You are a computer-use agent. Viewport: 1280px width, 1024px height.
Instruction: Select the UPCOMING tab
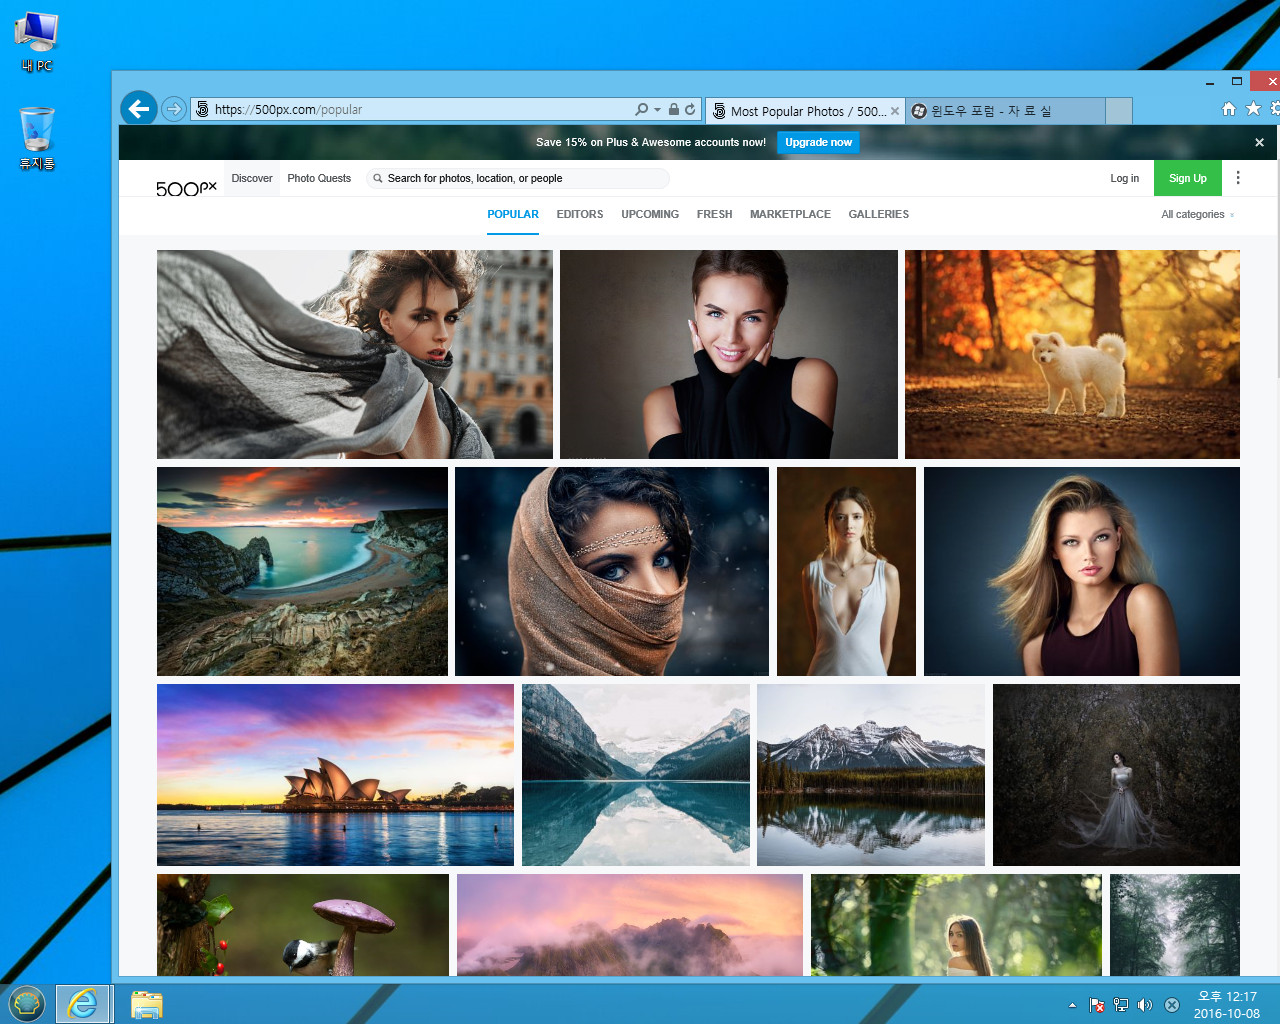click(650, 214)
